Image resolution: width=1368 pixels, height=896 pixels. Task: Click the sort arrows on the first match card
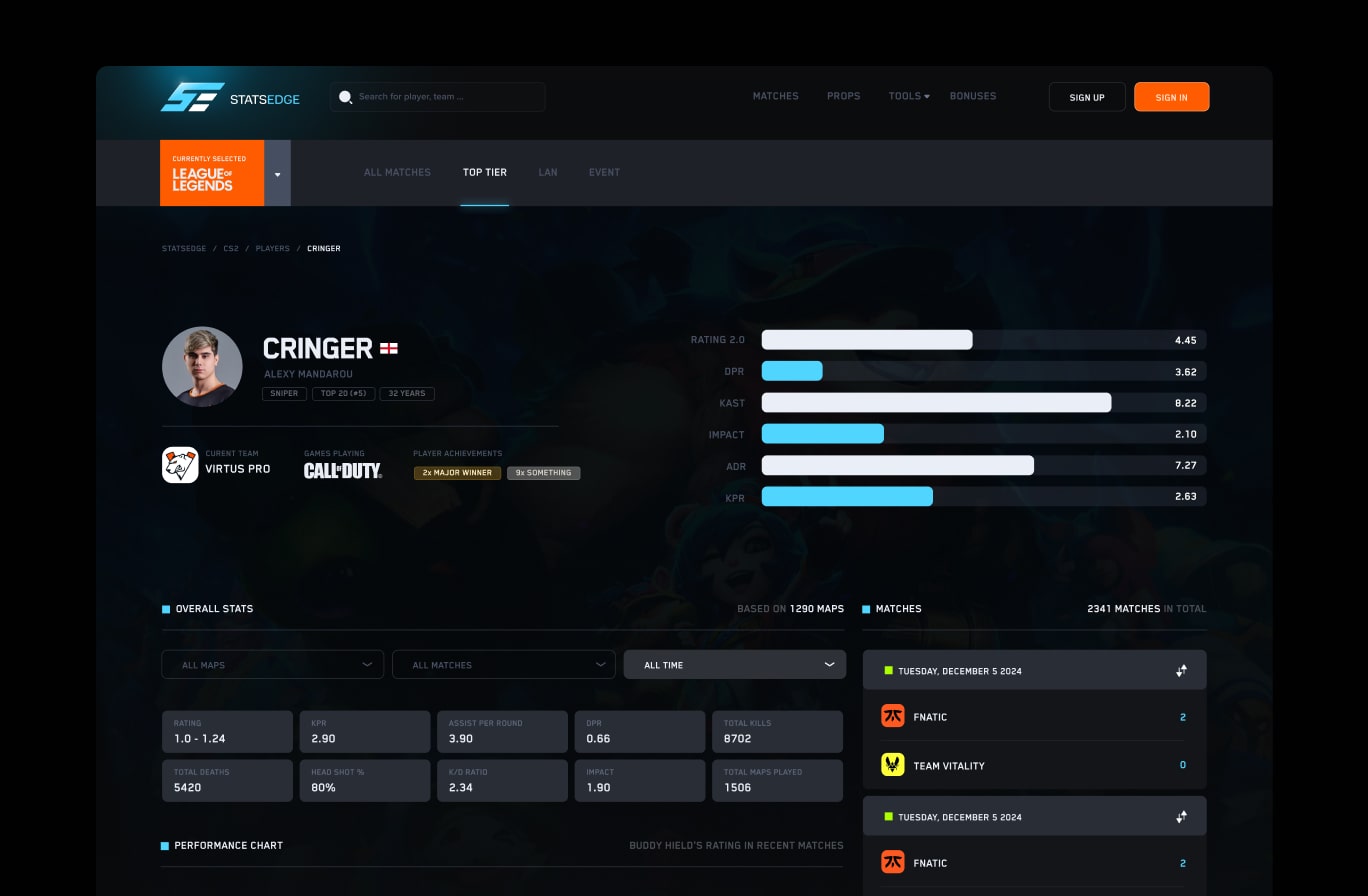[1181, 670]
